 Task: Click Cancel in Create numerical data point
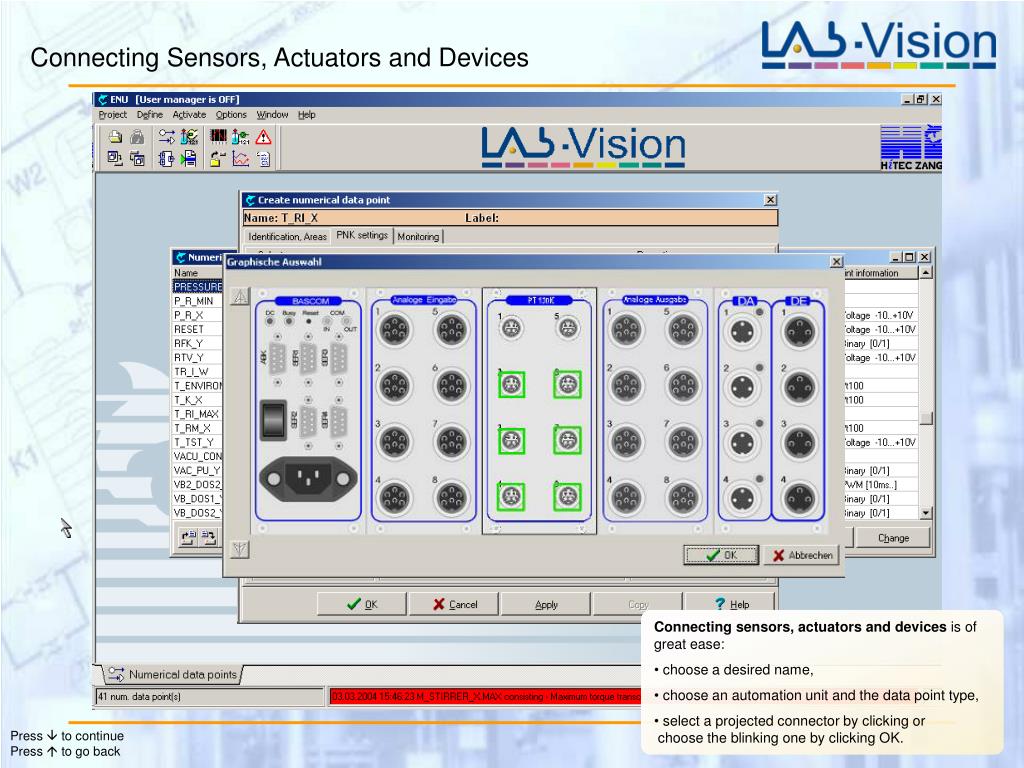(x=455, y=604)
